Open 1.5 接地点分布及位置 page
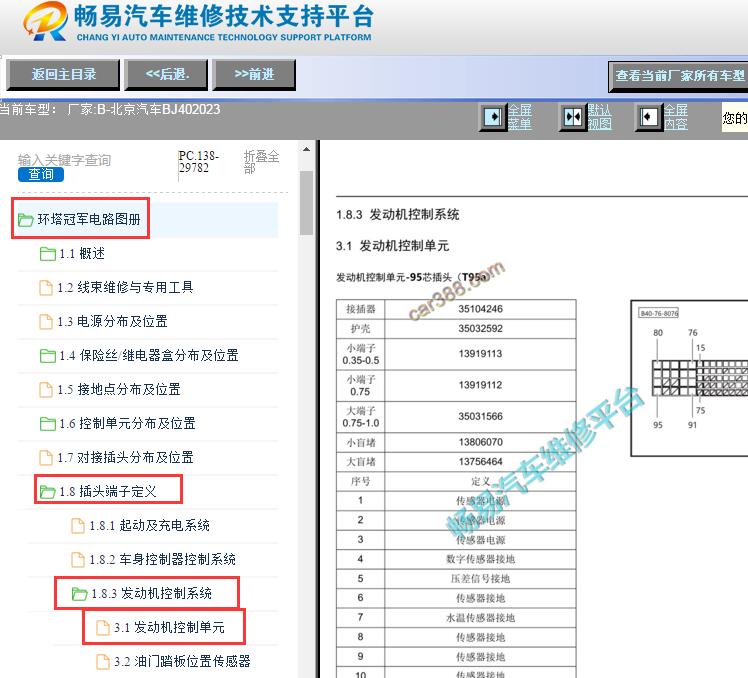The height and width of the screenshot is (678, 748). (119, 390)
